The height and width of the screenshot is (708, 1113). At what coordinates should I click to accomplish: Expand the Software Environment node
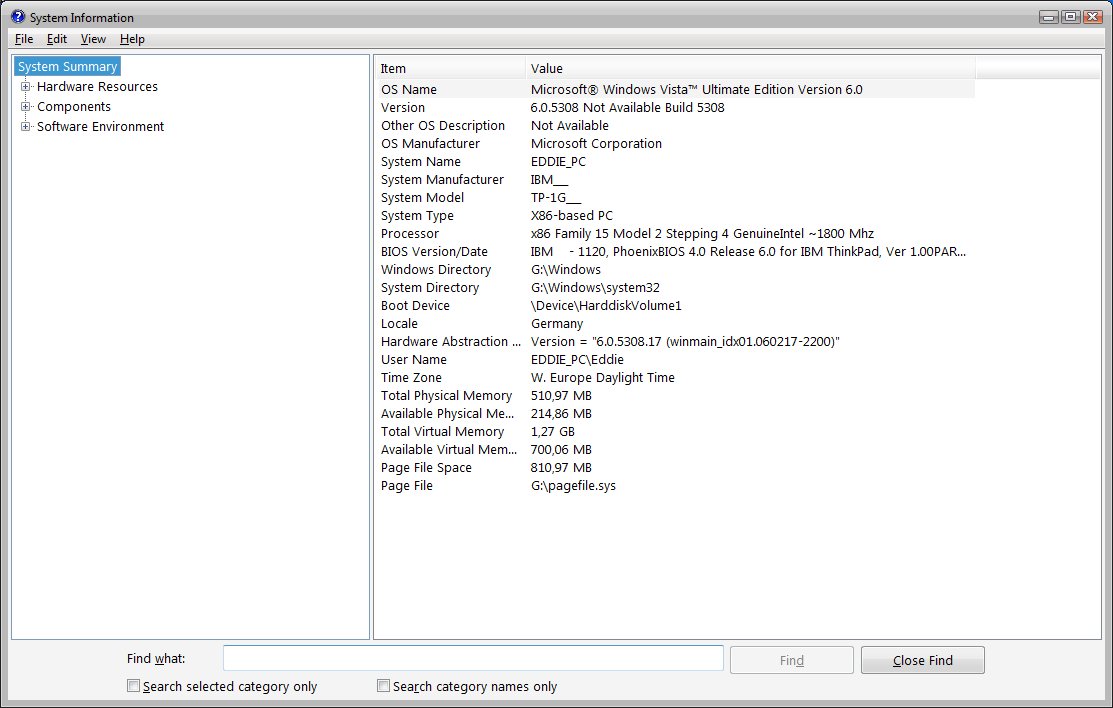(24, 126)
